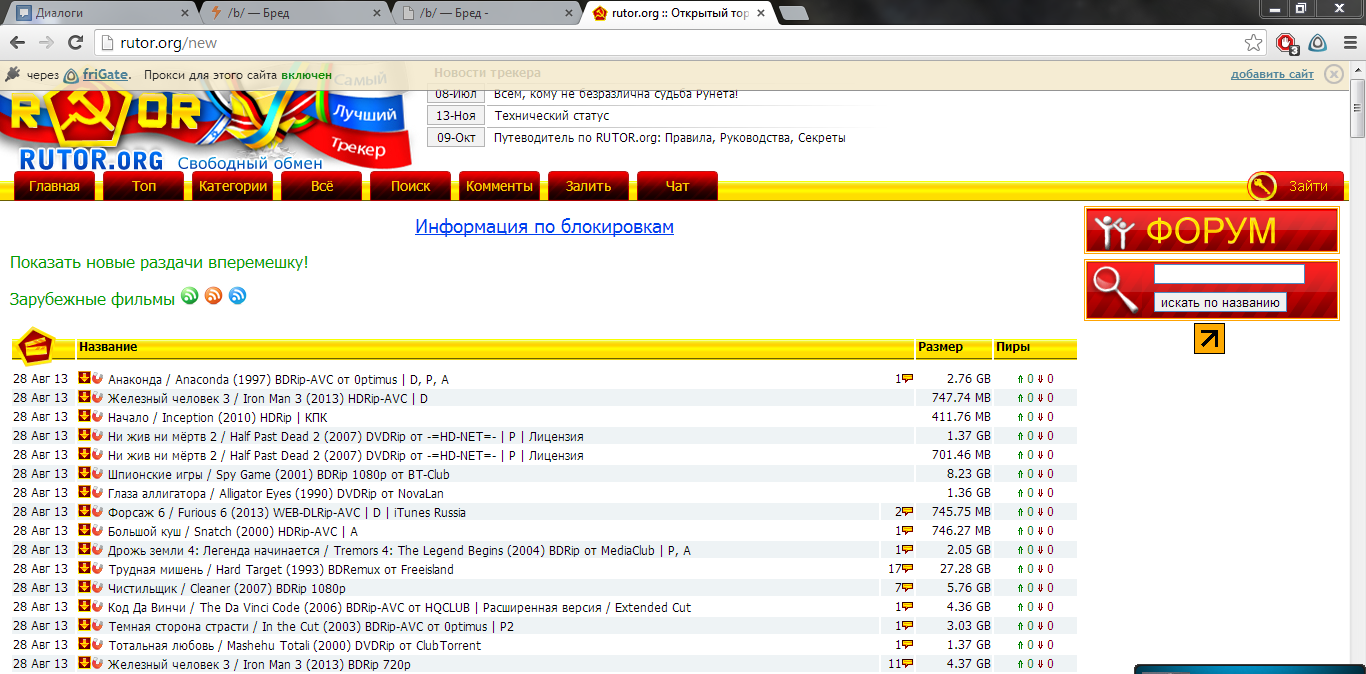Open magnet link for Глаза аллигатора / Alligator Eyes
The height and width of the screenshot is (674, 1366).
[97, 493]
